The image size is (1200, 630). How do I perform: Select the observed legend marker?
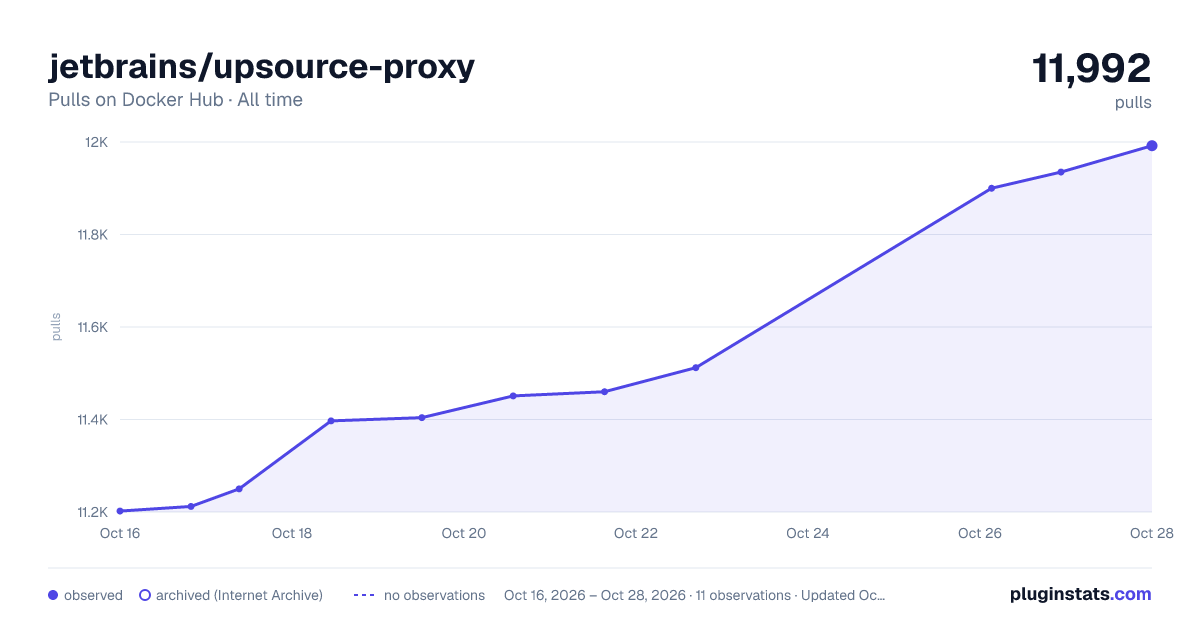tap(53, 595)
